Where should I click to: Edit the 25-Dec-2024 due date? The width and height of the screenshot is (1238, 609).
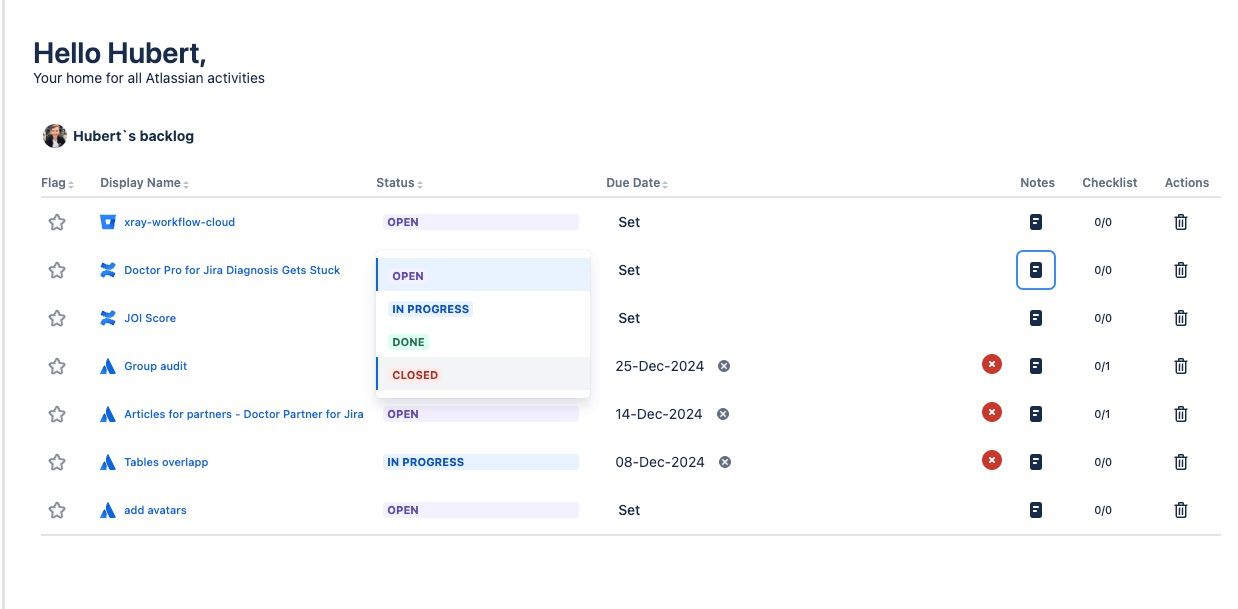(x=660, y=366)
